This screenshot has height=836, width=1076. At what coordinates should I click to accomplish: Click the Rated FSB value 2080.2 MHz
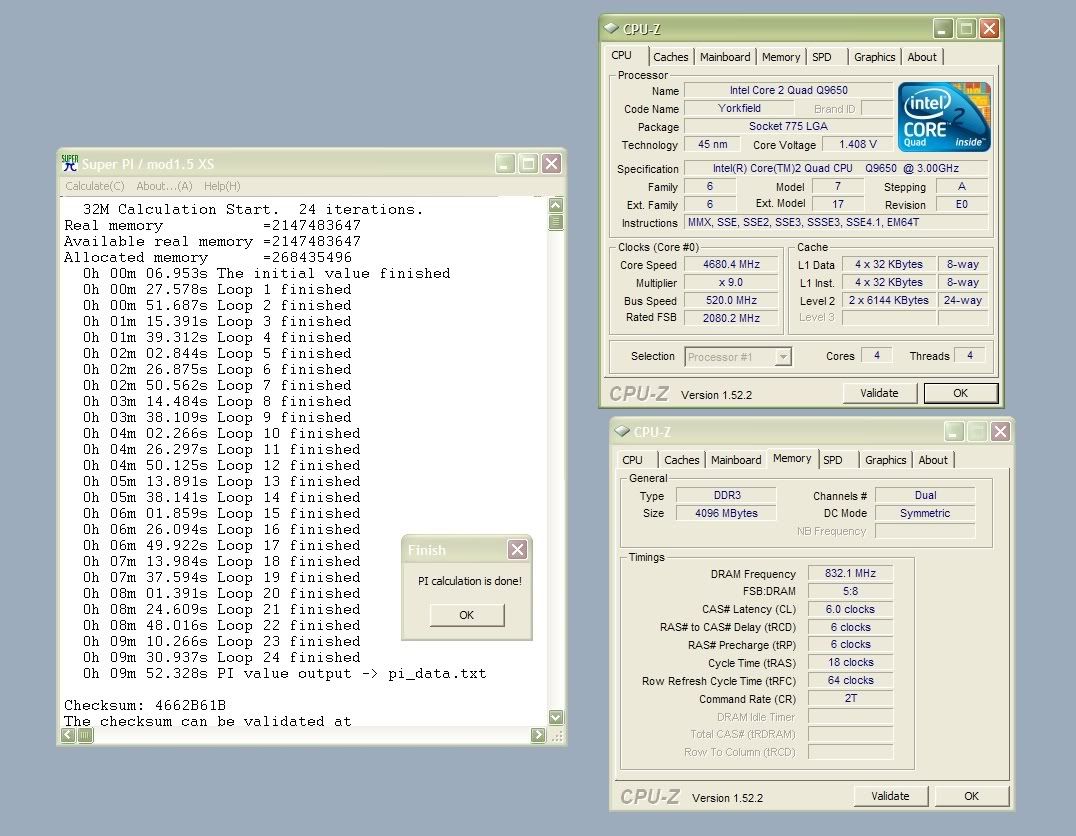pos(732,318)
